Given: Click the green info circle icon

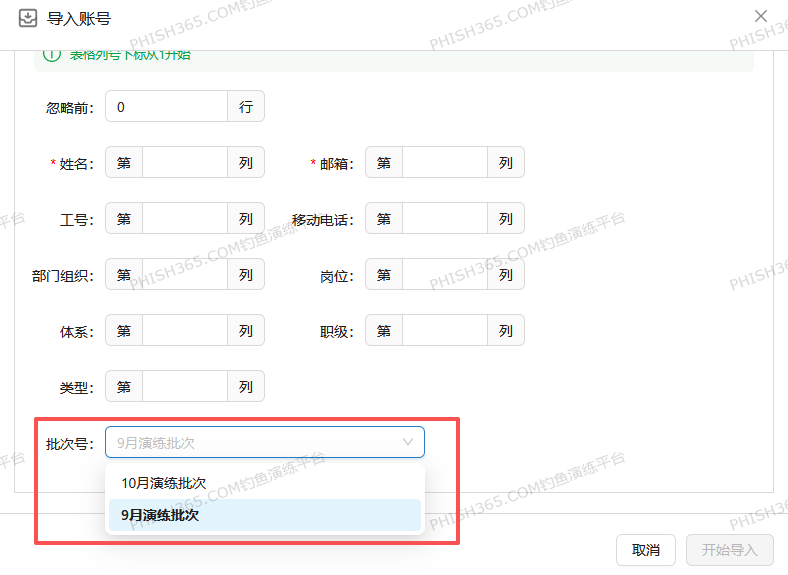Looking at the screenshot, I should coord(52,54).
